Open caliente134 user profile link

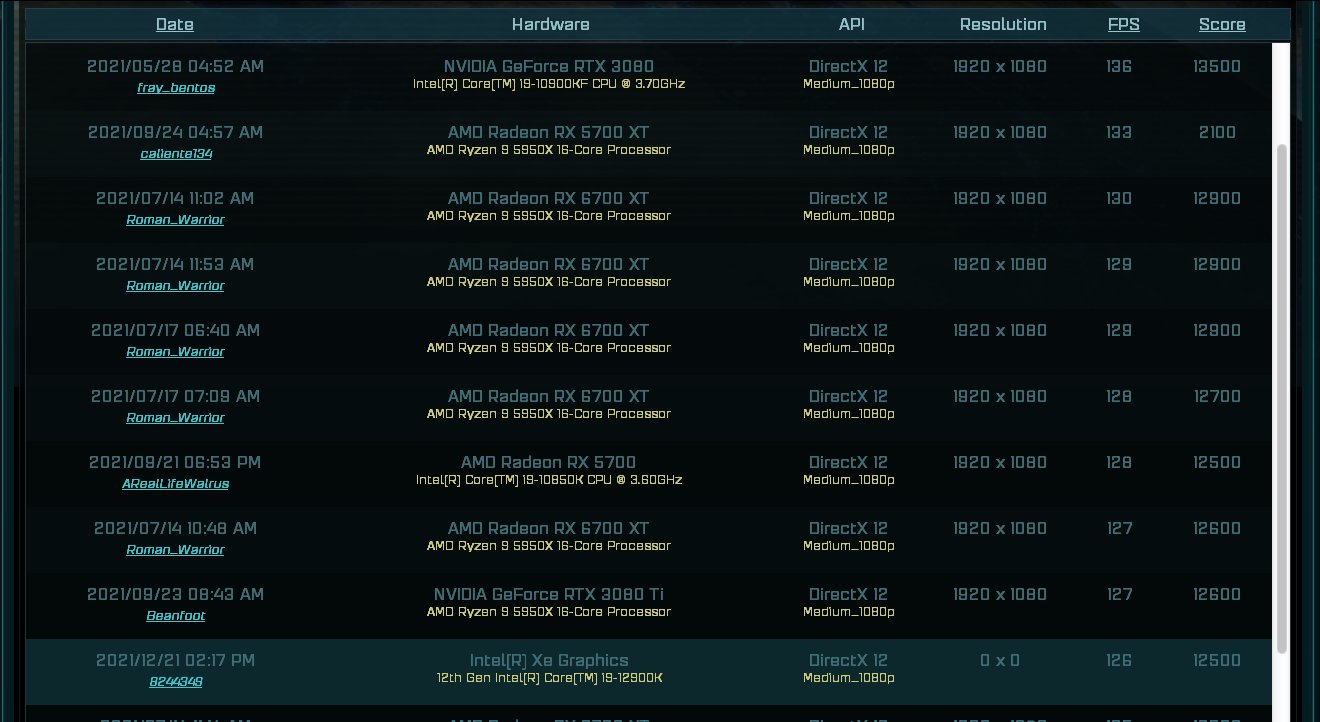coord(175,153)
